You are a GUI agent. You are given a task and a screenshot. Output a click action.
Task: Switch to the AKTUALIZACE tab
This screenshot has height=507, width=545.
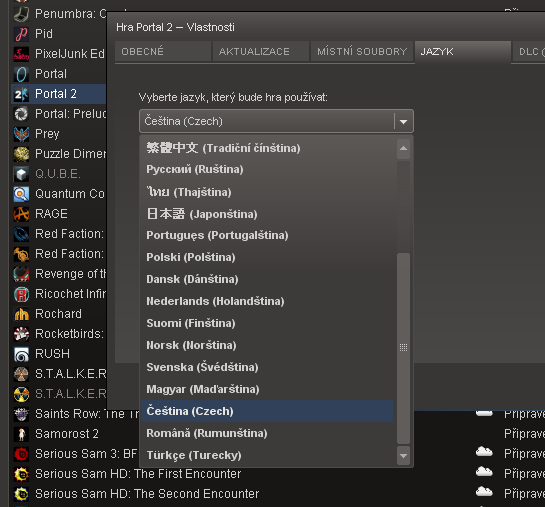[x=261, y=51]
